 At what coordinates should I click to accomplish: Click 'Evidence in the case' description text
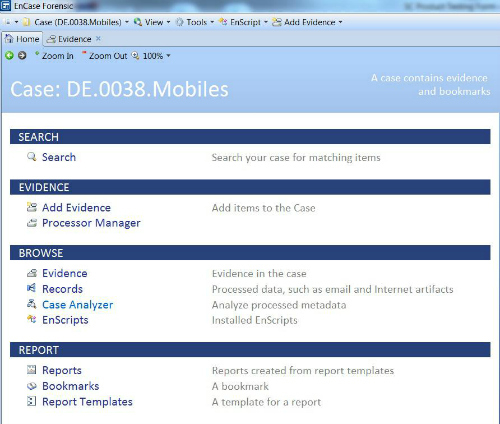click(259, 274)
